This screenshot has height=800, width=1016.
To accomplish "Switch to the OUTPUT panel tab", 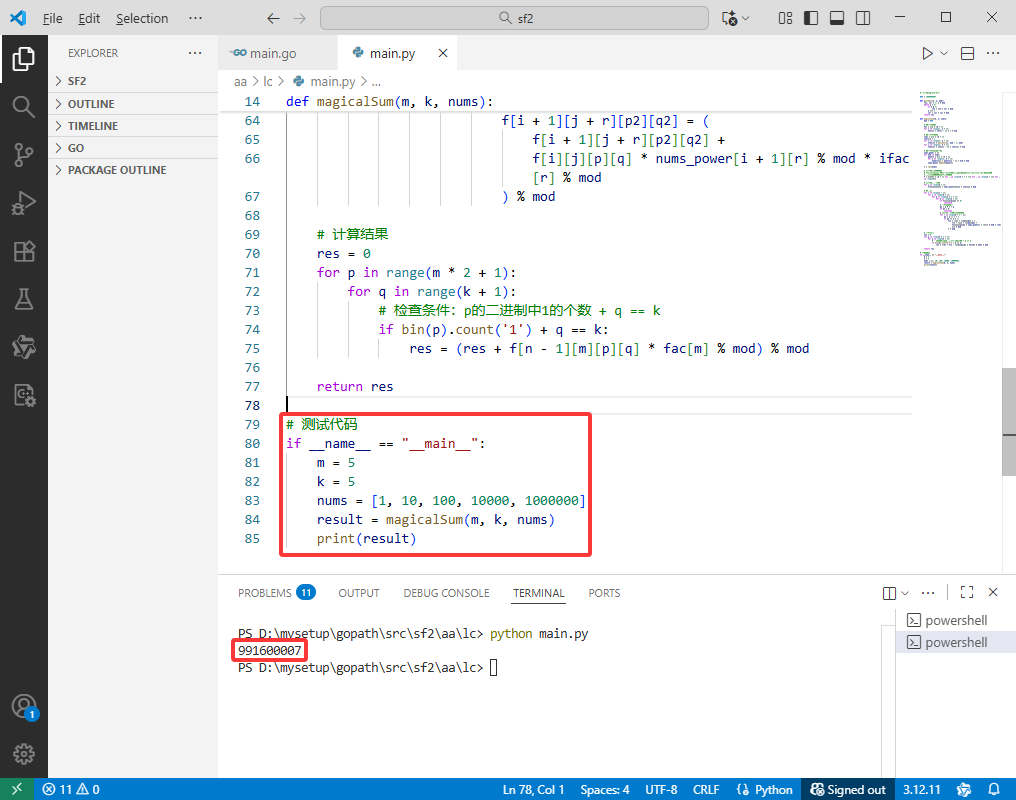I will 358,593.
